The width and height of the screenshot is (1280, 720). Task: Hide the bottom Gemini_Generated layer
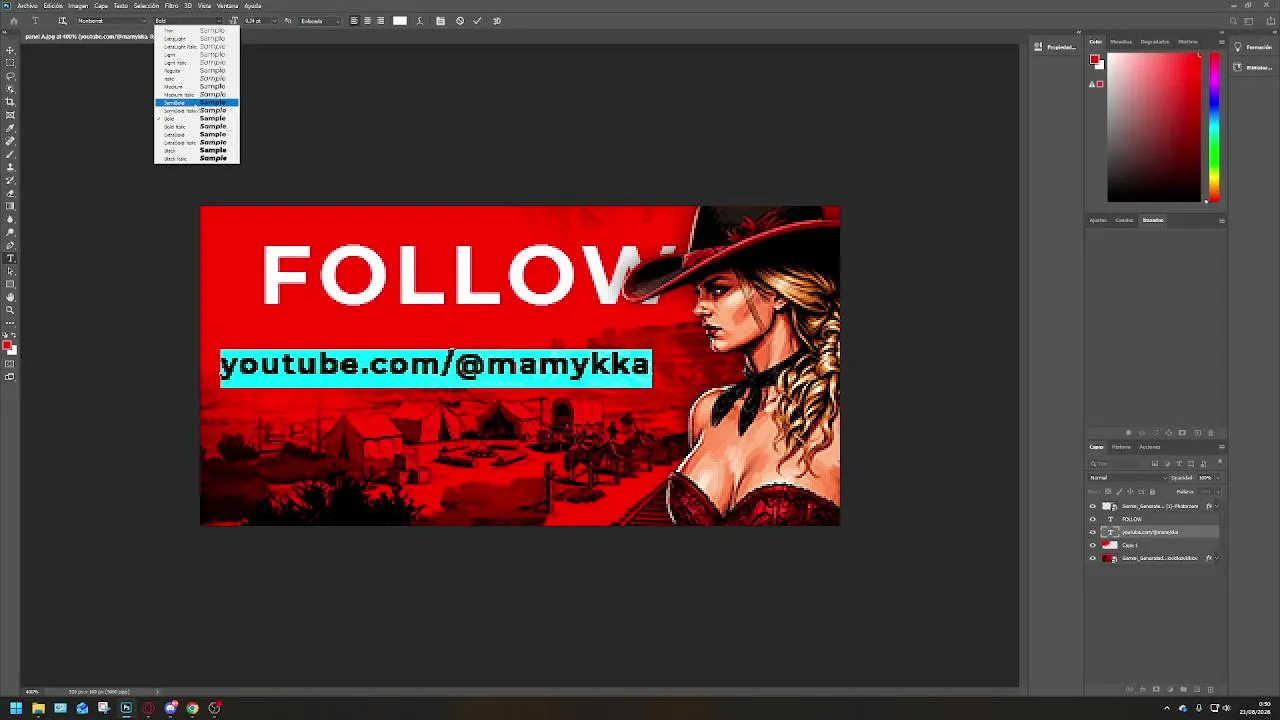(1092, 558)
